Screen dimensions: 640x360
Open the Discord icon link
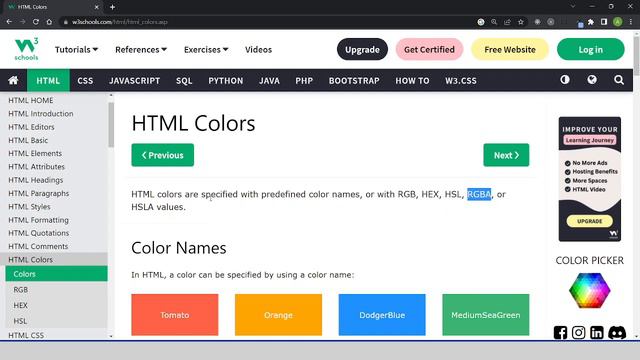coord(617,333)
